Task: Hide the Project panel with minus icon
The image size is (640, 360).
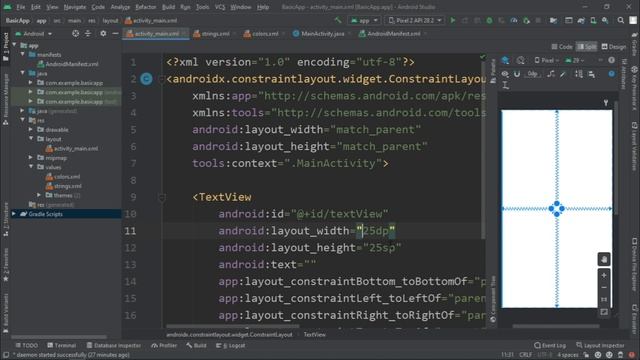Action: (x=115, y=33)
